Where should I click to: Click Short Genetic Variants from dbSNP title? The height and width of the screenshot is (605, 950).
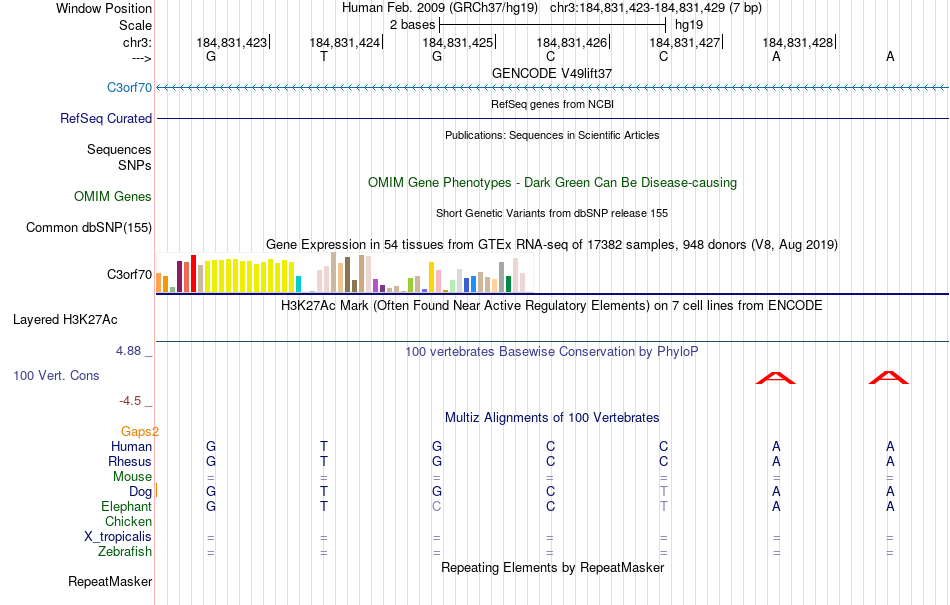click(x=552, y=213)
